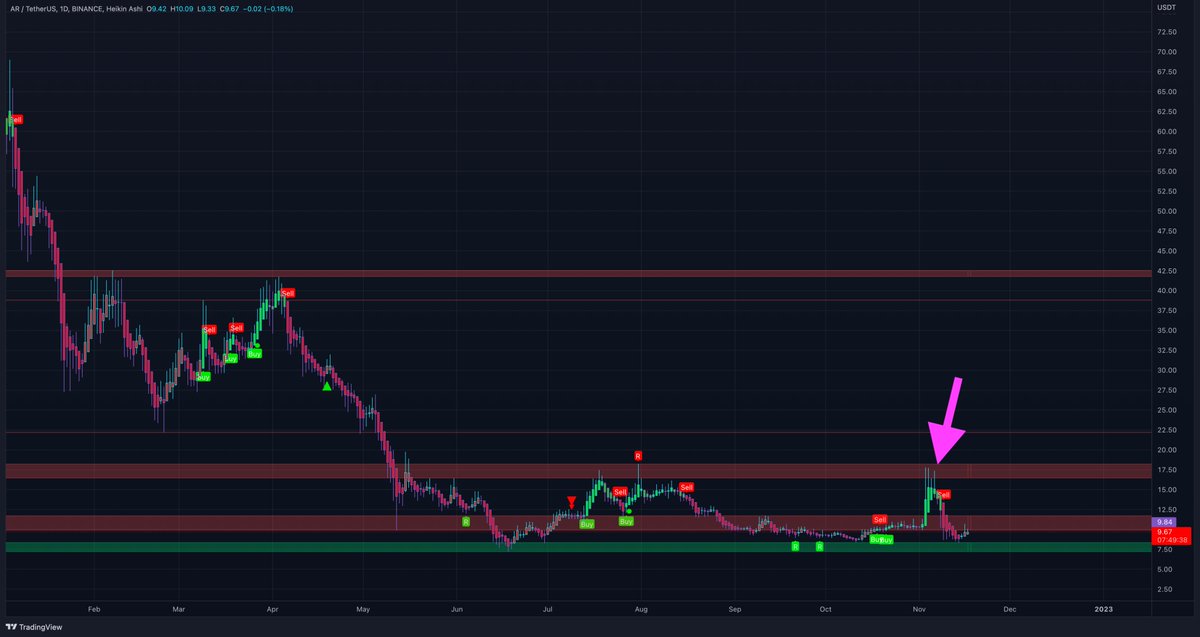Click the Sell label near the early-April highs
Image resolution: width=1200 pixels, height=637 pixels.
click(x=287, y=293)
